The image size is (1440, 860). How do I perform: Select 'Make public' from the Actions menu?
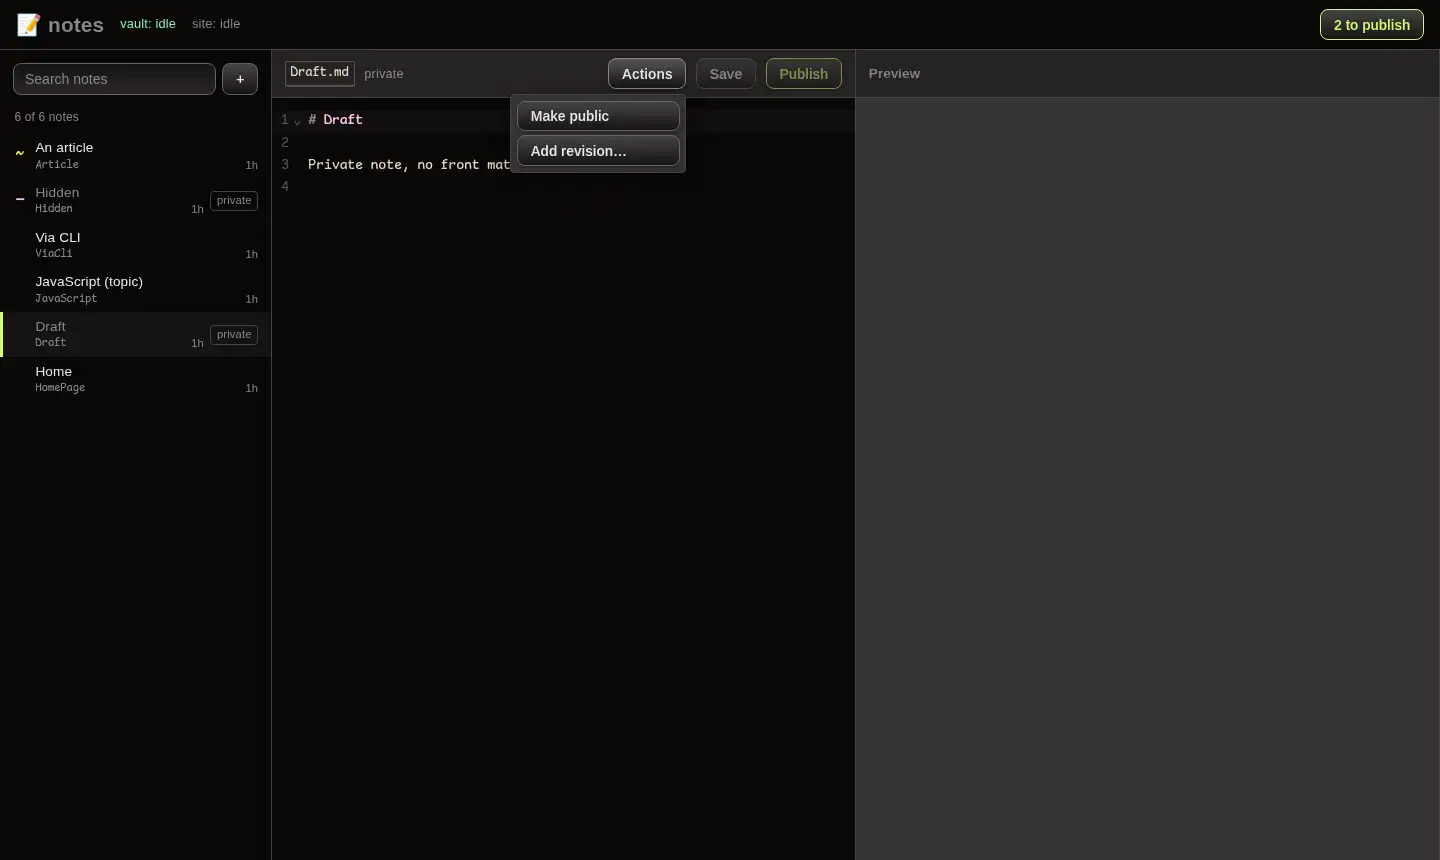(598, 116)
